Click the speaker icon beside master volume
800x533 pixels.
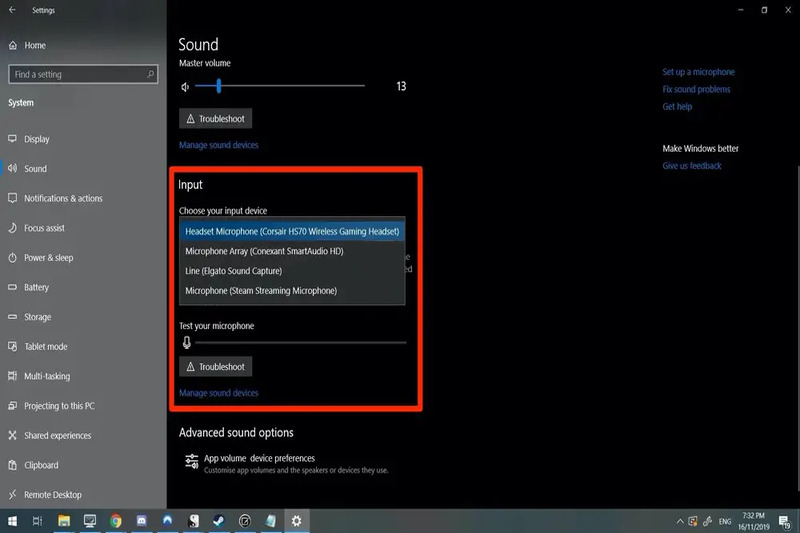pos(185,87)
